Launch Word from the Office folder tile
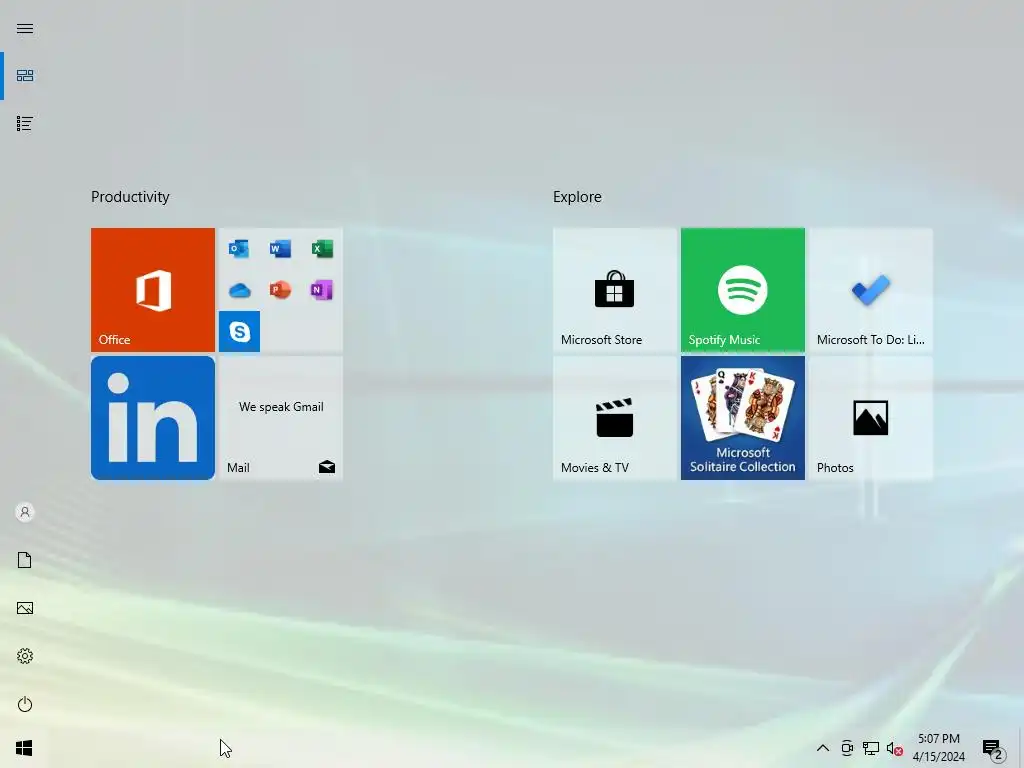This screenshot has height=768, width=1024. (280, 249)
